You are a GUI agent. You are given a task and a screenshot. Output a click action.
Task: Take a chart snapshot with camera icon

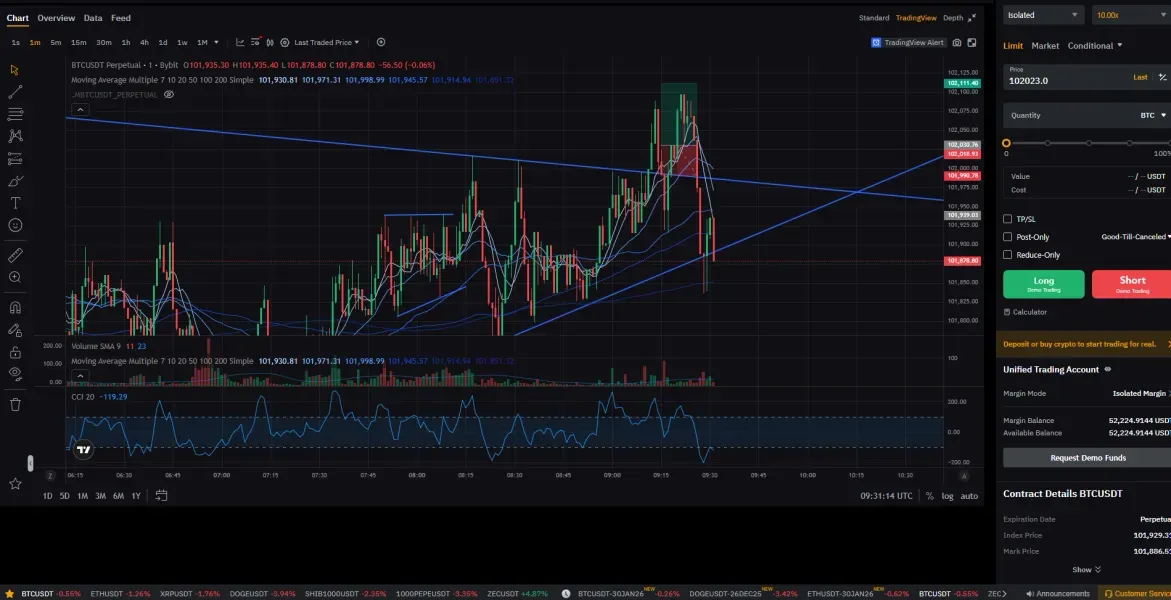click(x=957, y=43)
